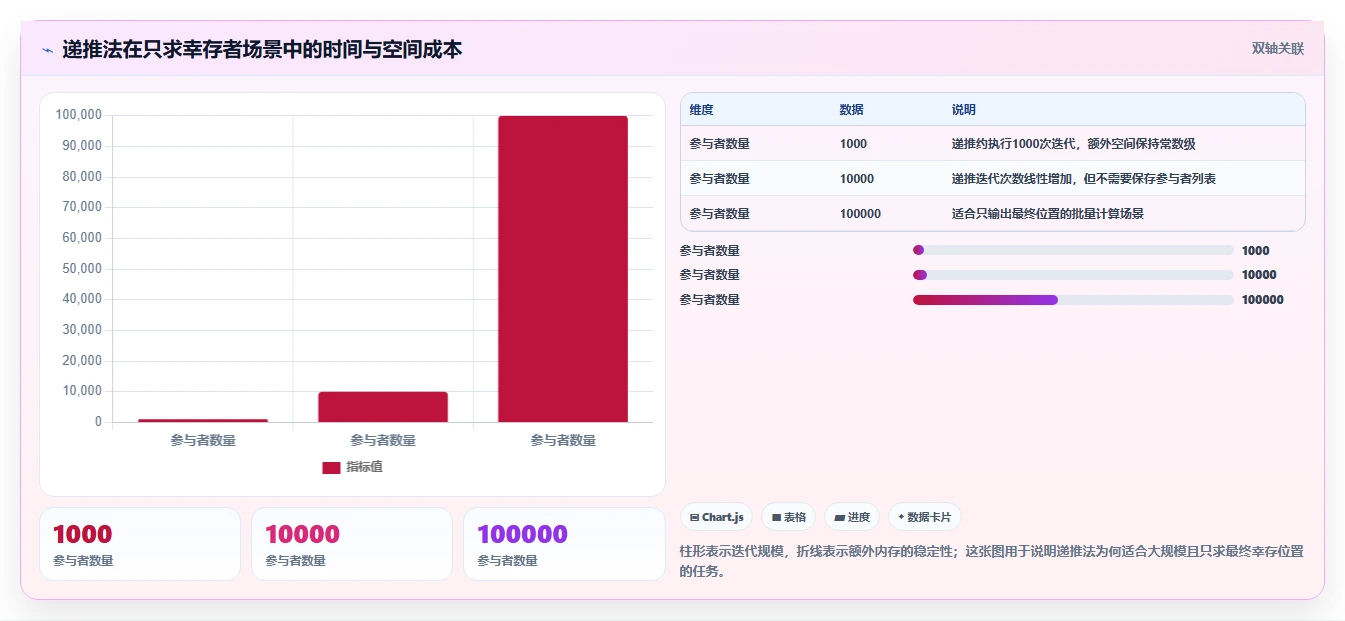The image size is (1345, 621).
Task: Open the red 1000 stat card
Action: (x=140, y=544)
